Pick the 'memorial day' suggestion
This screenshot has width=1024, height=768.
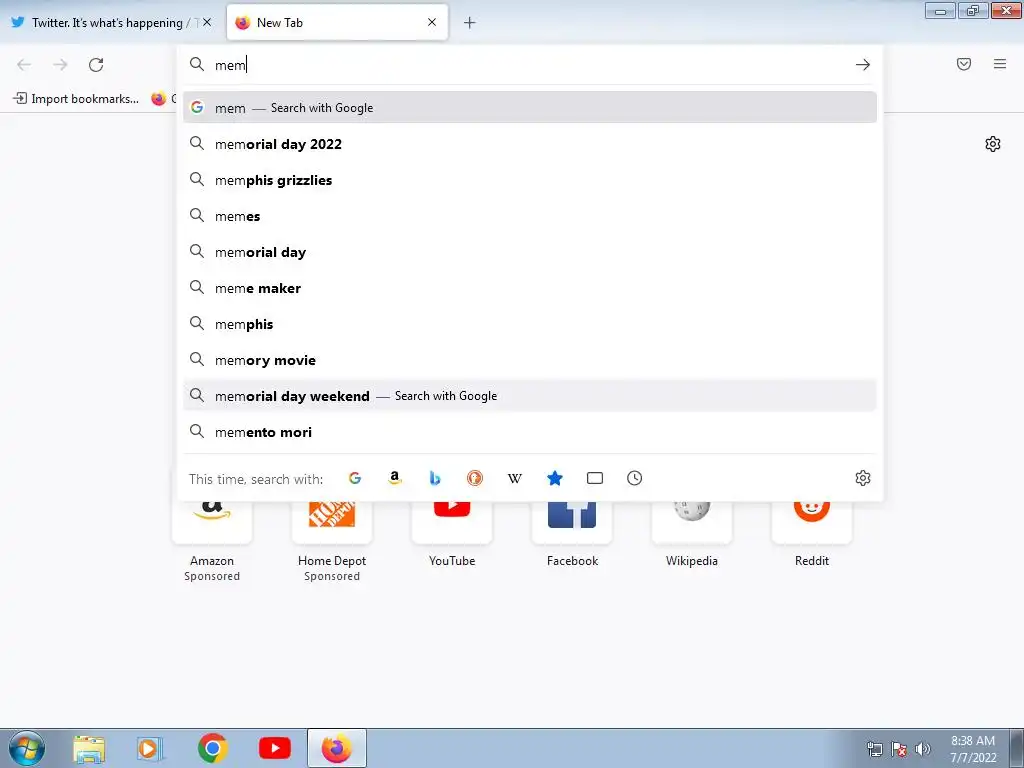point(530,252)
